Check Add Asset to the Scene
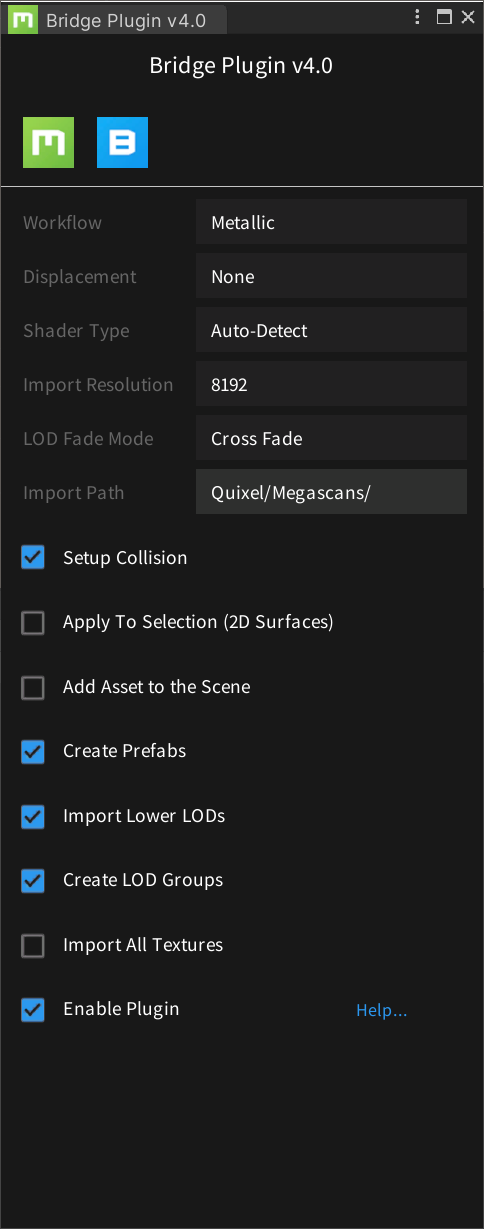 click(x=33, y=688)
